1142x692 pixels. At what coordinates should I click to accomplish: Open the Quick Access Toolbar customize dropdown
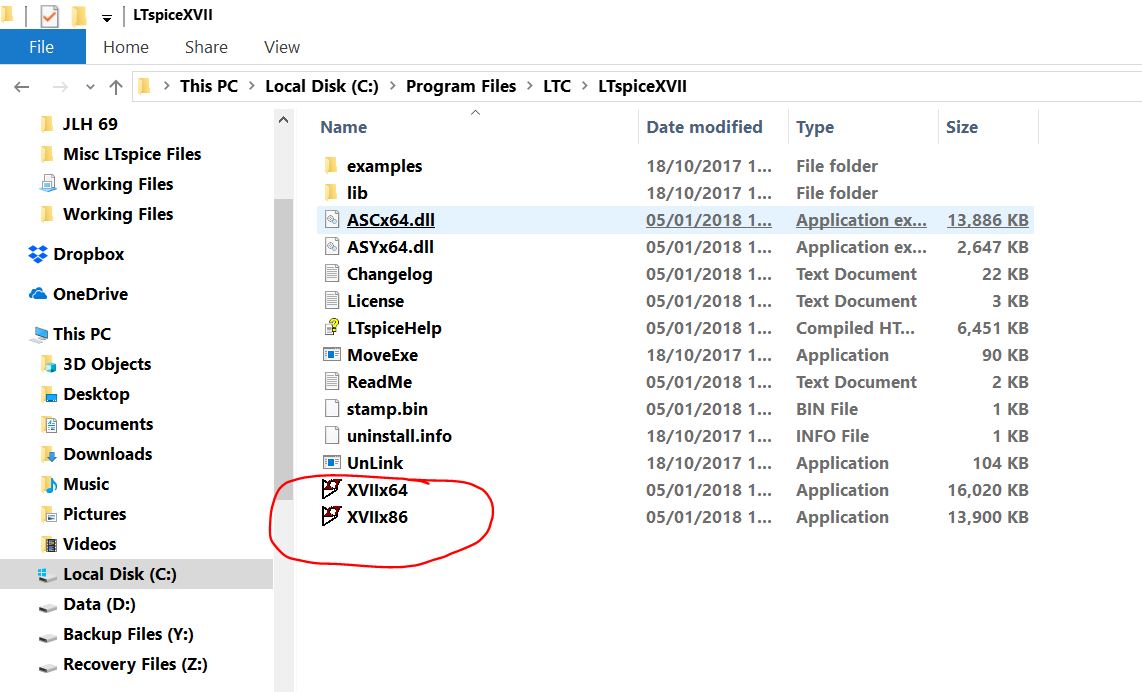coord(106,17)
